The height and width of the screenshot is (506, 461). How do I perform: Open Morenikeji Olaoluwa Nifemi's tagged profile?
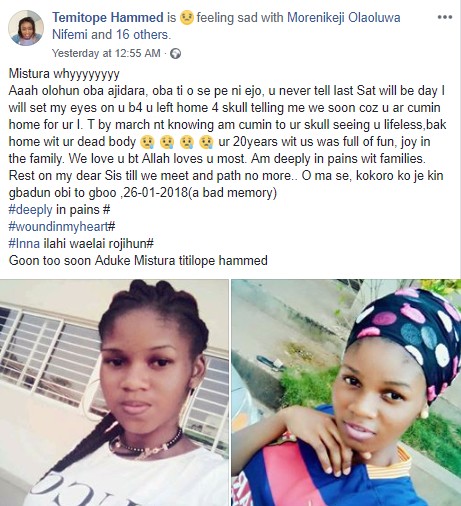226,26
